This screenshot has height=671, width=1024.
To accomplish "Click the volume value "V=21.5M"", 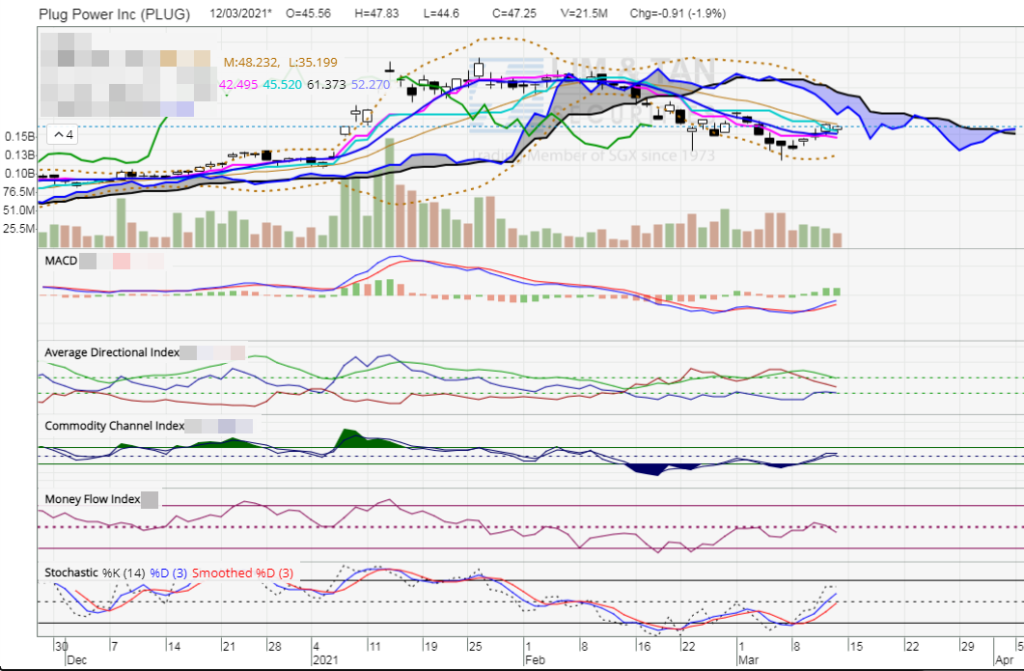I will 584,13.
